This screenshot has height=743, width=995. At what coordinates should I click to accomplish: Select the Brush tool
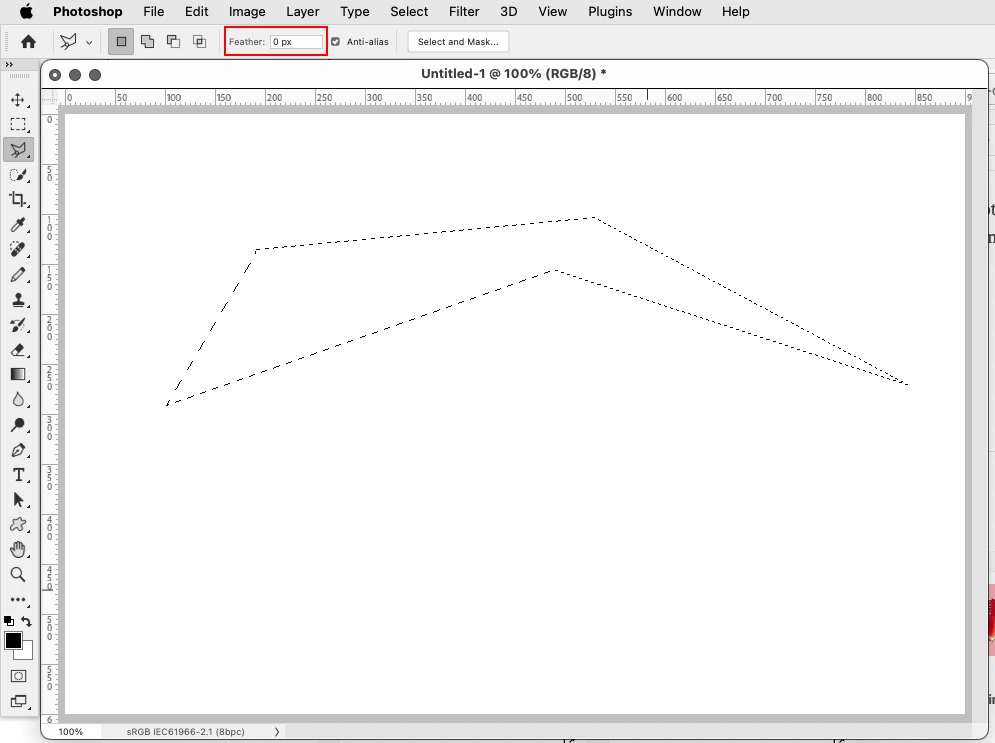18,275
